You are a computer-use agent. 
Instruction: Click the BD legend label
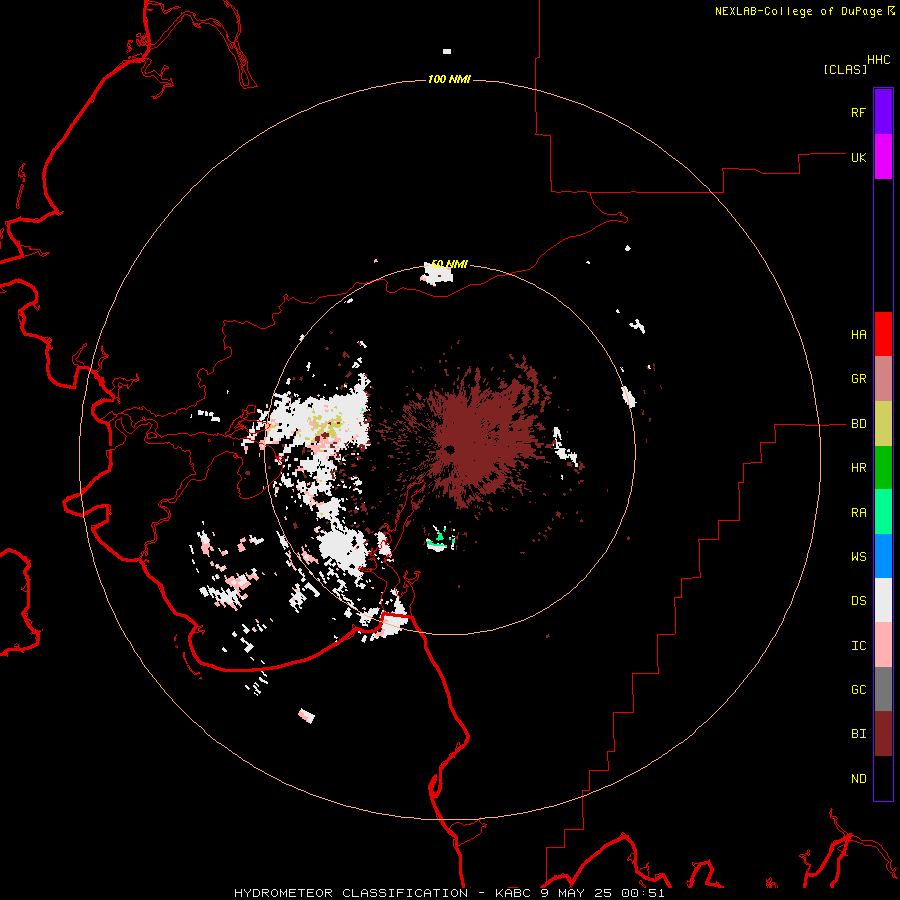tap(858, 424)
